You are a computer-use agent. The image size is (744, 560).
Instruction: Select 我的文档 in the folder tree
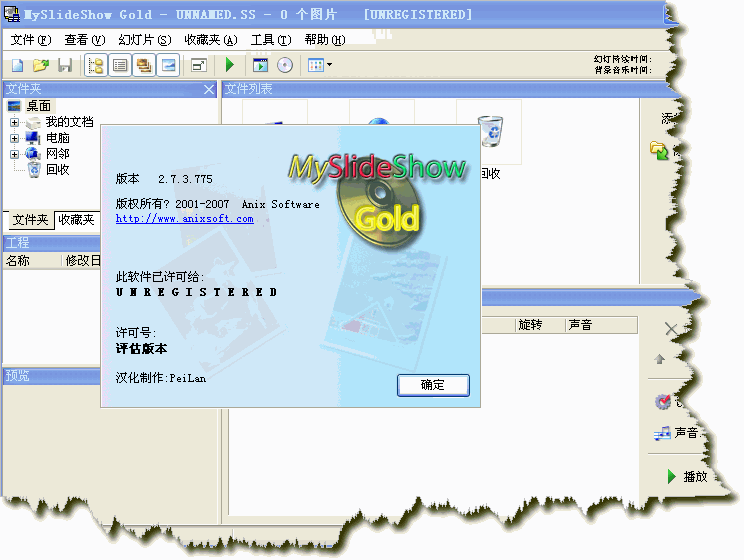point(70,122)
